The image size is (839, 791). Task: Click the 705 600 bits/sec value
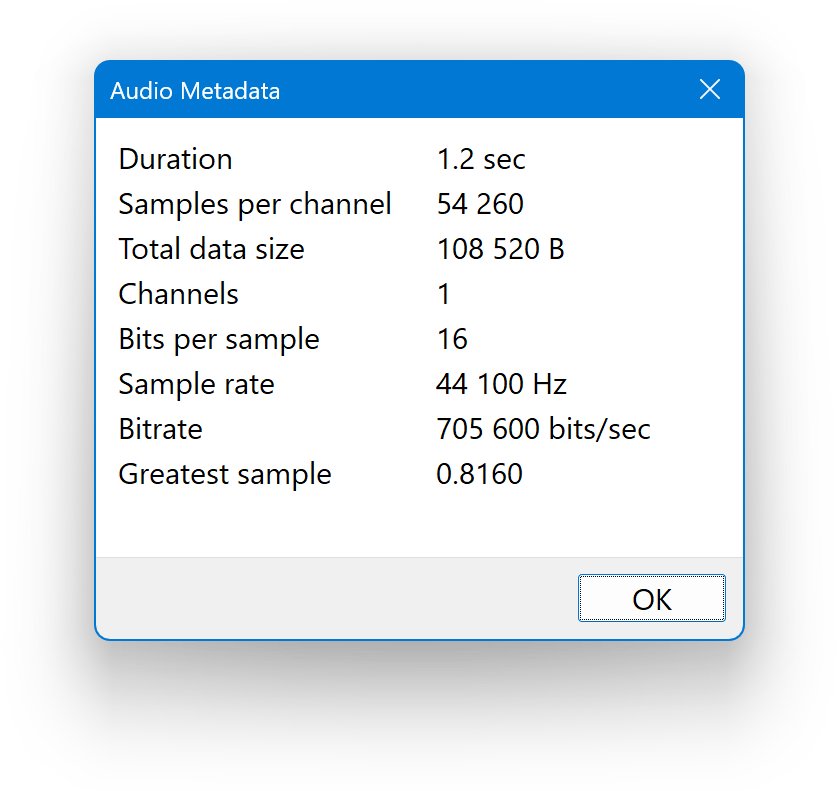pyautogui.click(x=543, y=429)
